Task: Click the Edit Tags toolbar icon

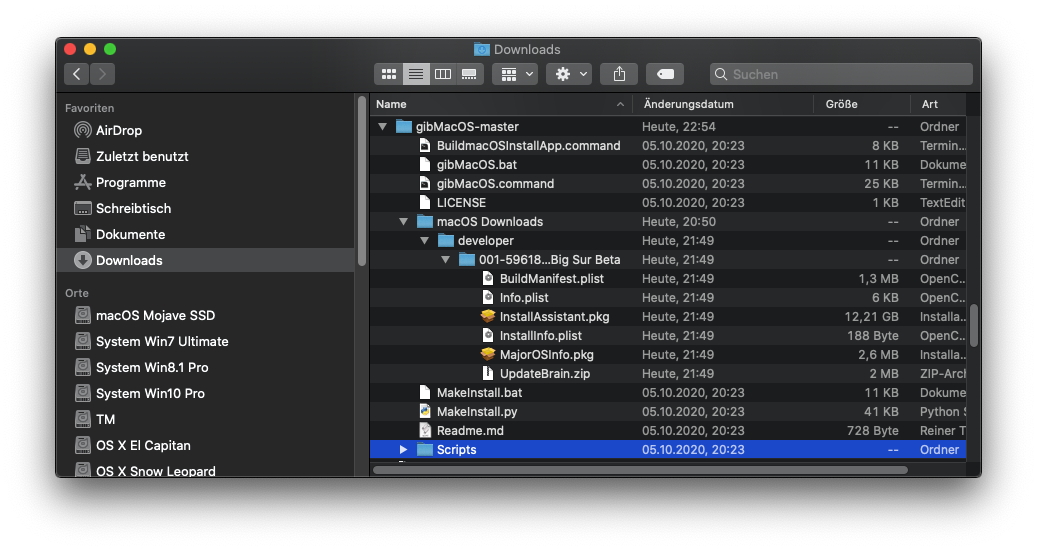Action: tap(665, 74)
